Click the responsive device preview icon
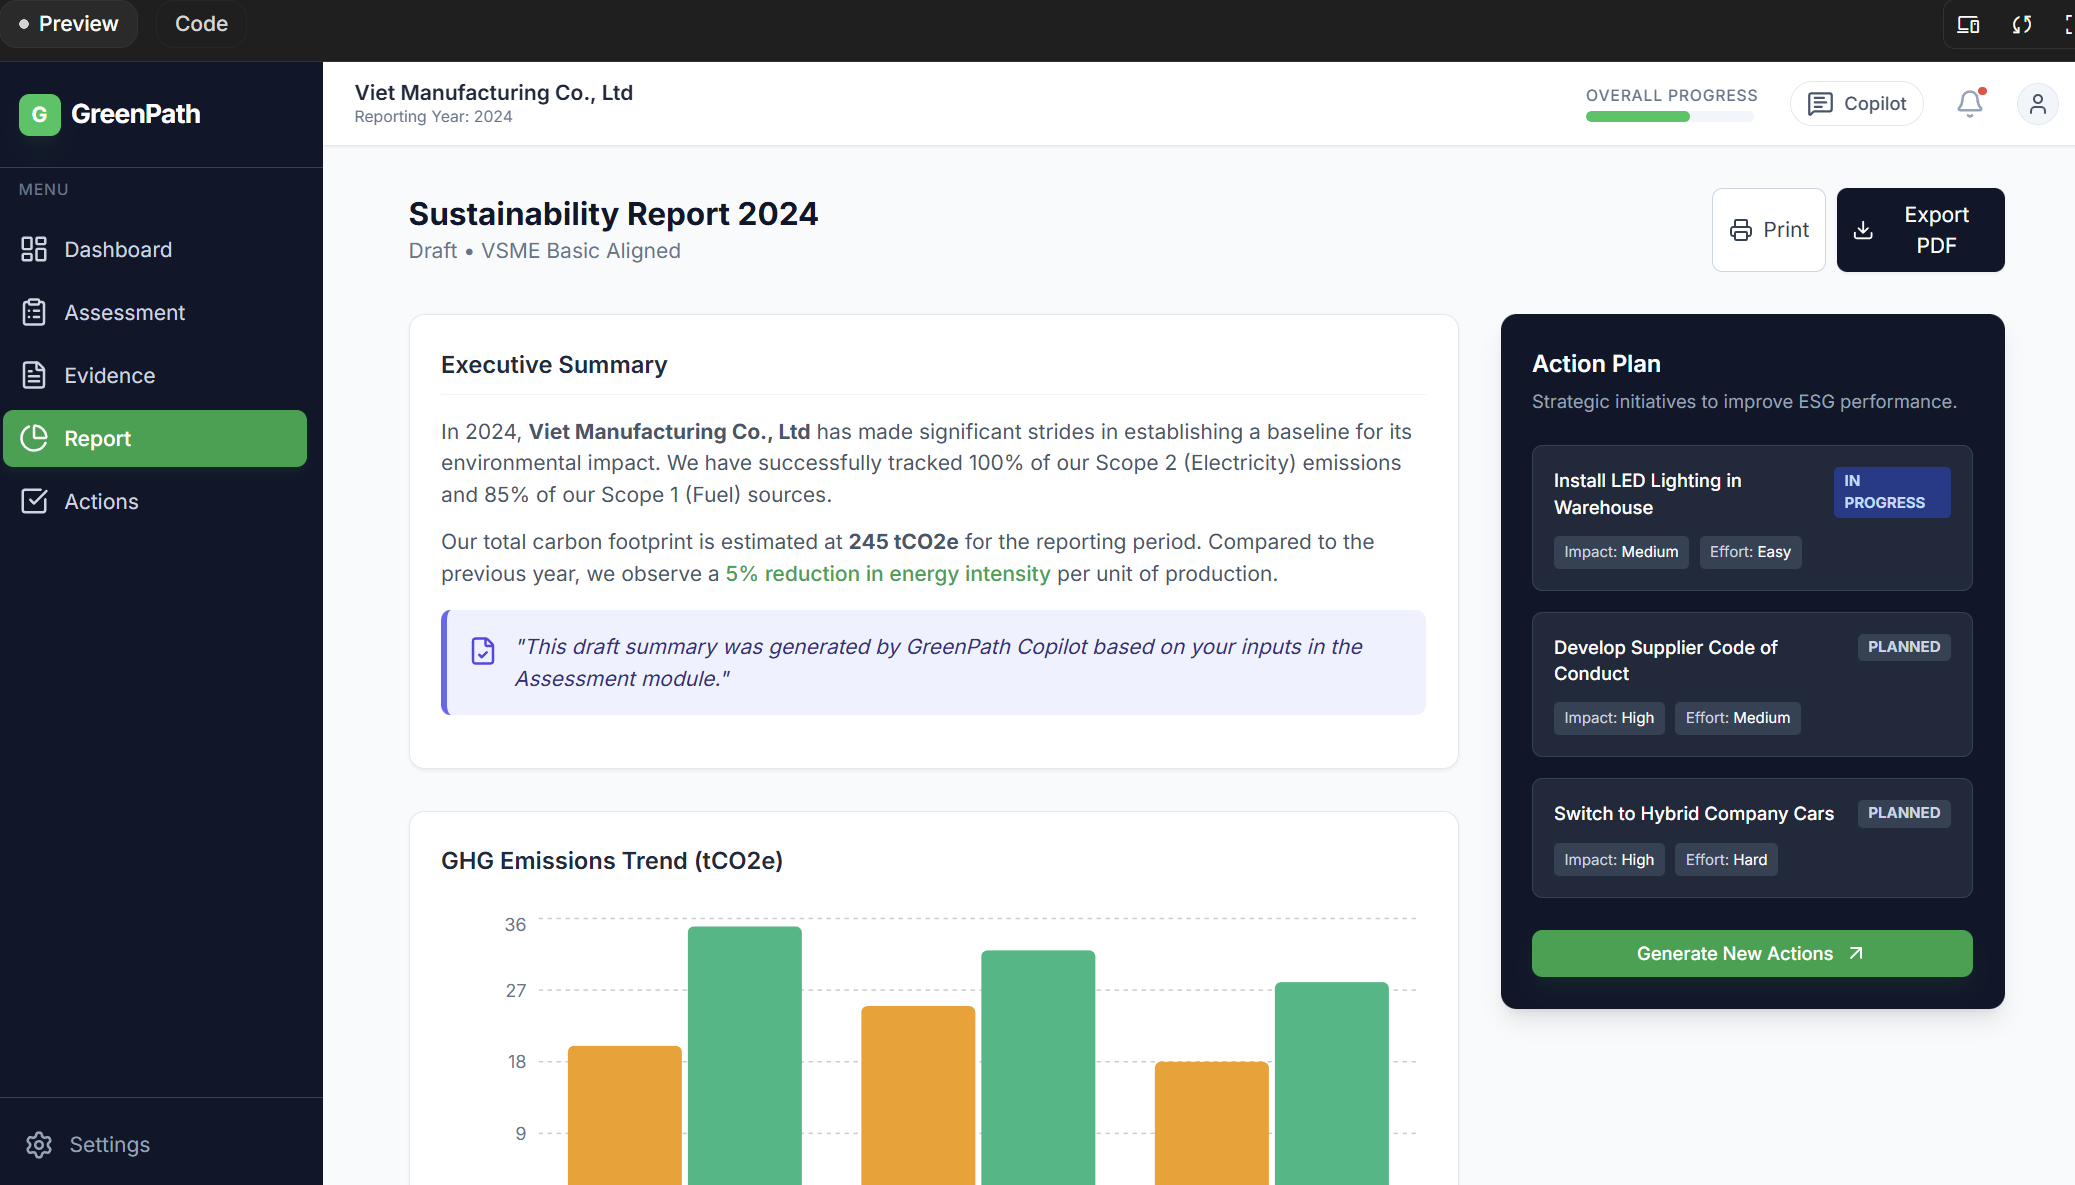This screenshot has height=1185, width=2075. pos(1968,24)
